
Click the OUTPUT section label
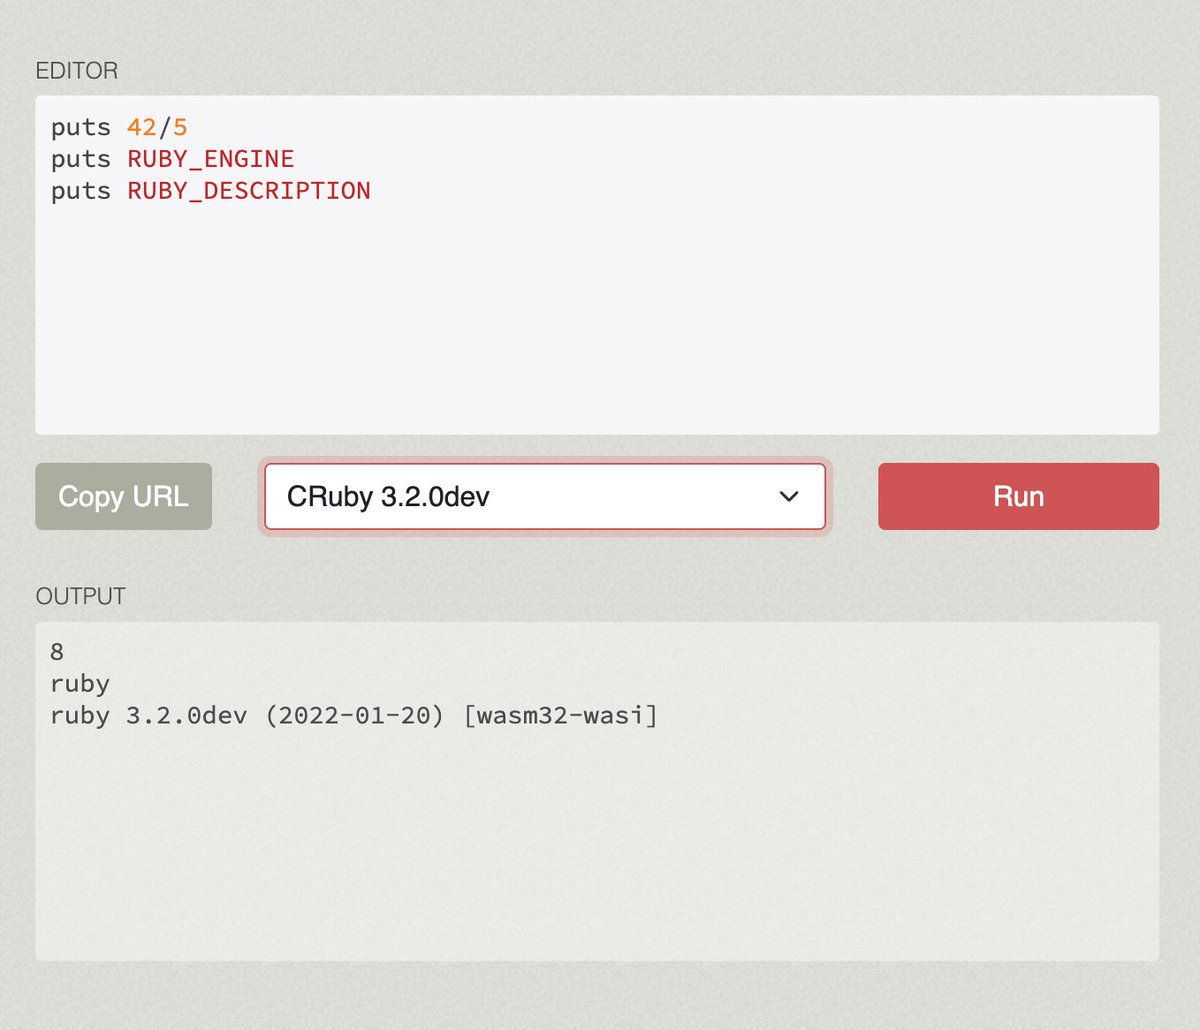[x=81, y=596]
